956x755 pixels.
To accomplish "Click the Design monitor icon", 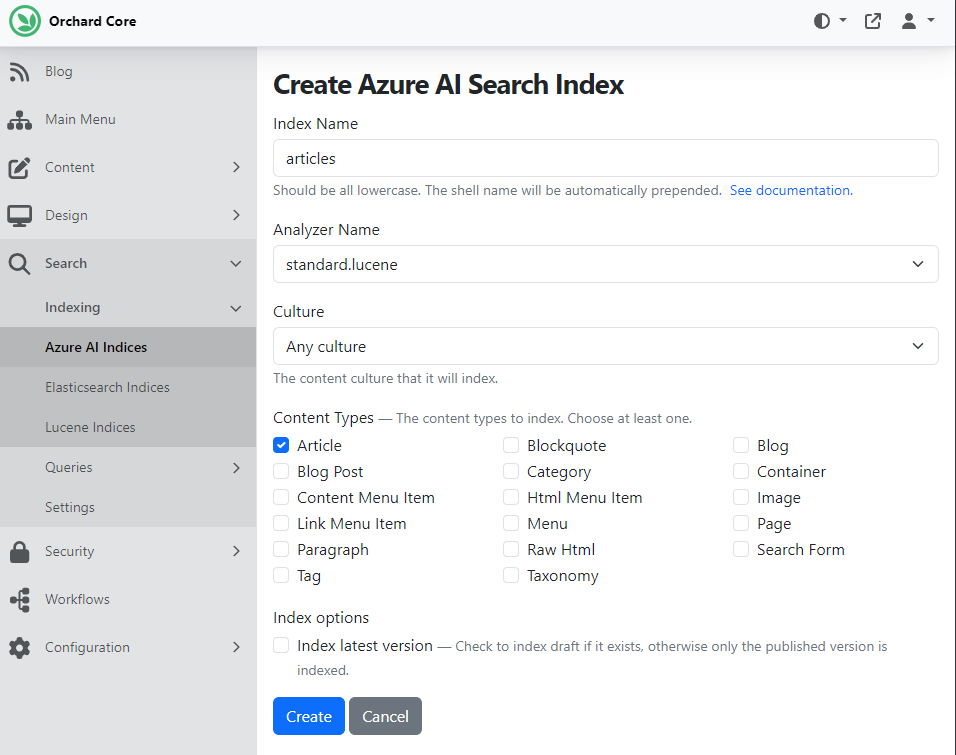I will tap(20, 216).
